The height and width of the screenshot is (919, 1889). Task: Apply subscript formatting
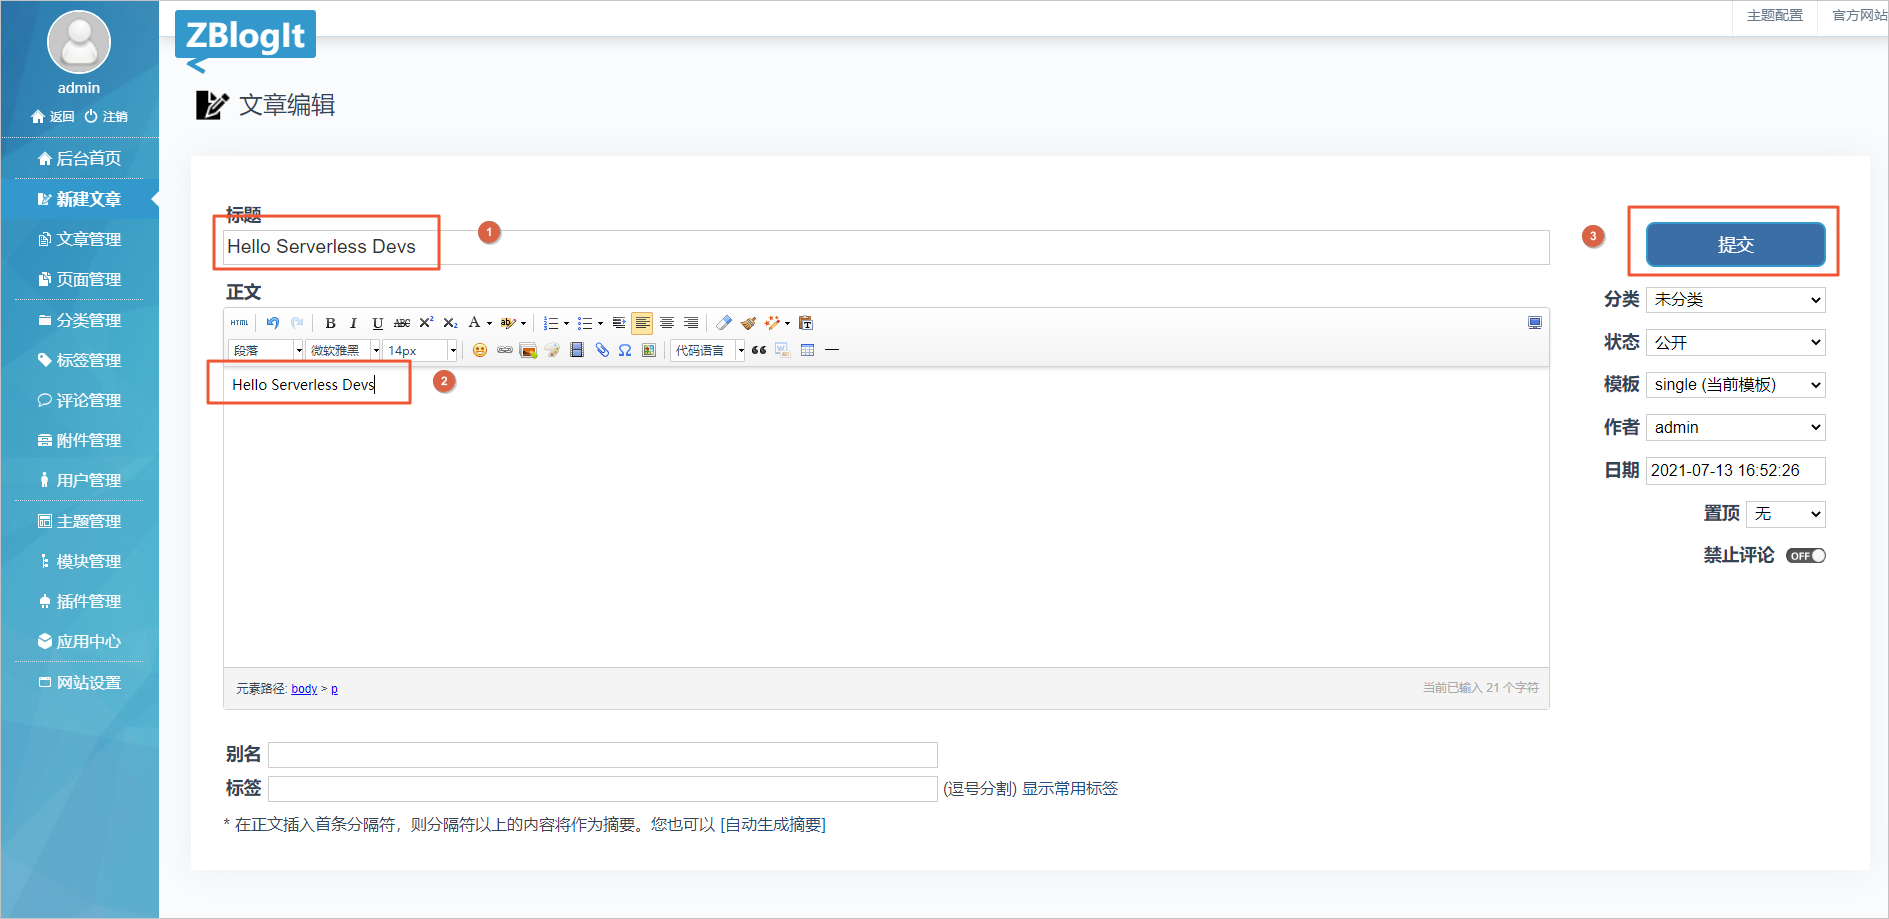(x=450, y=323)
